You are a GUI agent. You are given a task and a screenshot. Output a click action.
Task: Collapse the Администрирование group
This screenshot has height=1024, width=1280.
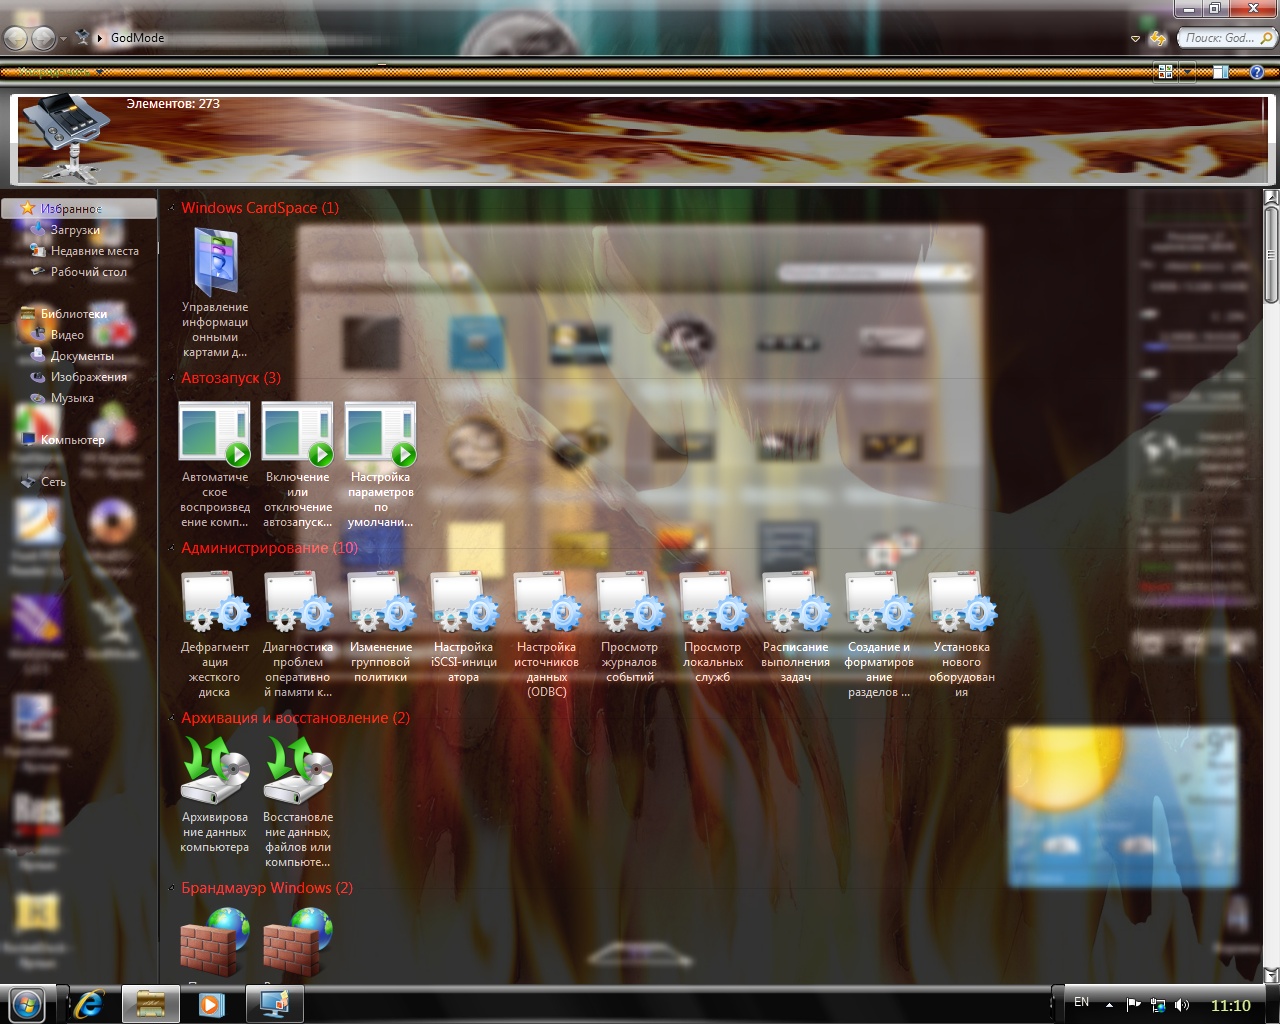[x=172, y=548]
